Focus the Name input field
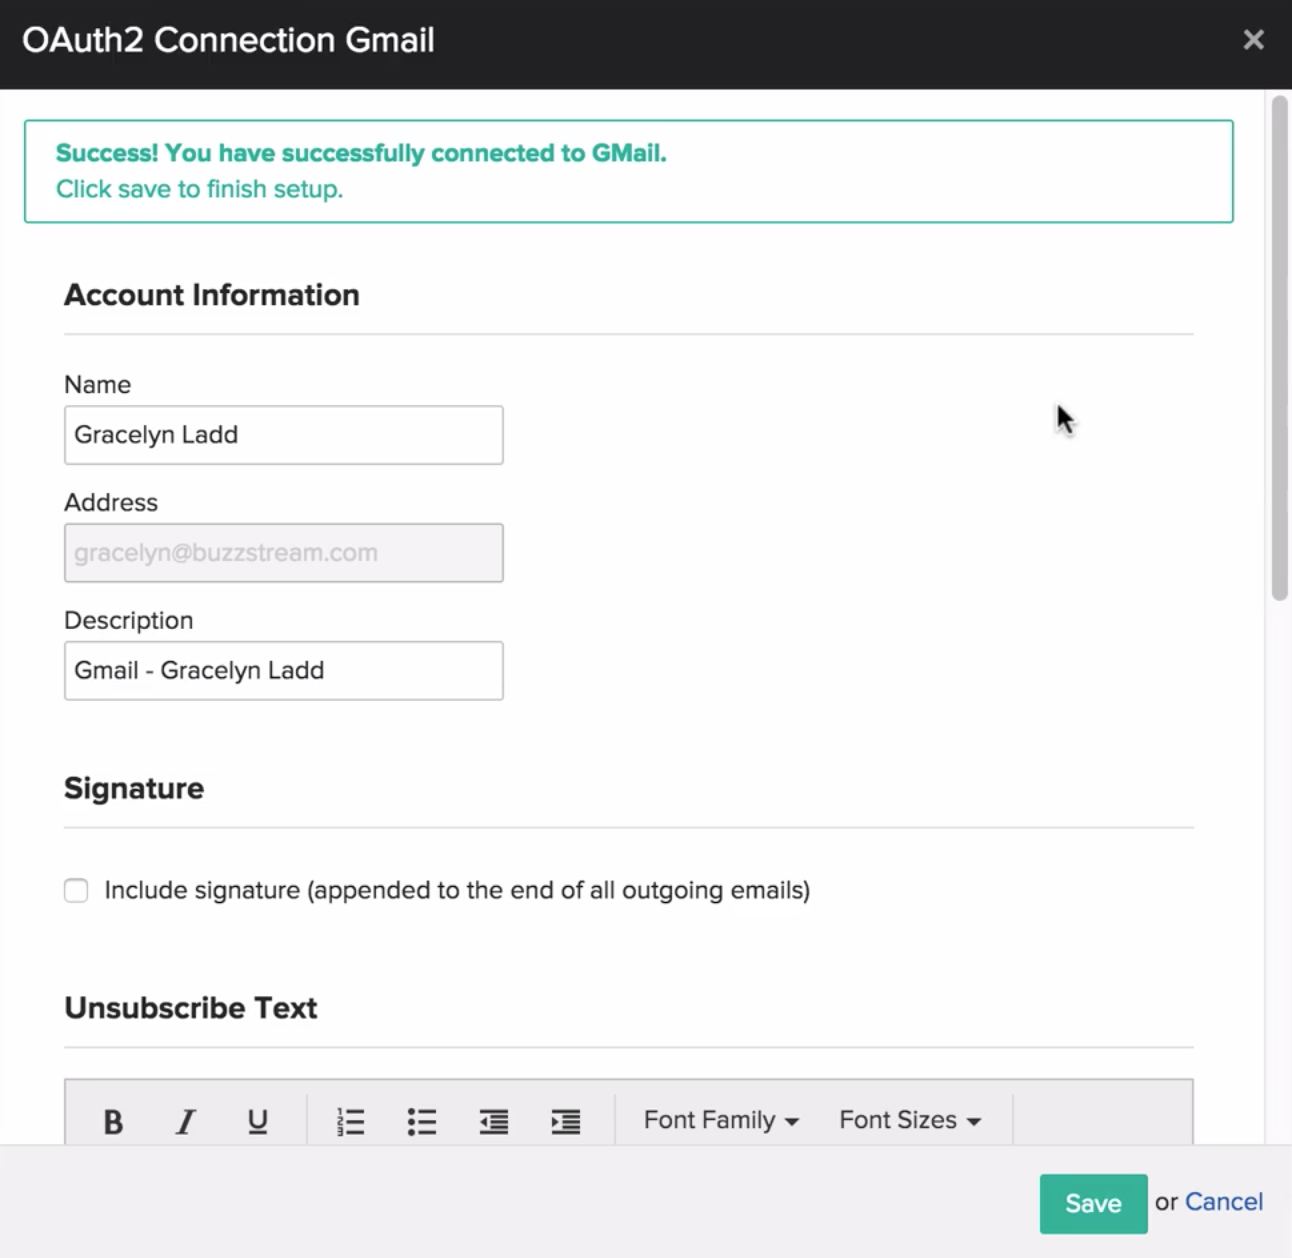Screen dimensions: 1292x1258 coord(284,435)
